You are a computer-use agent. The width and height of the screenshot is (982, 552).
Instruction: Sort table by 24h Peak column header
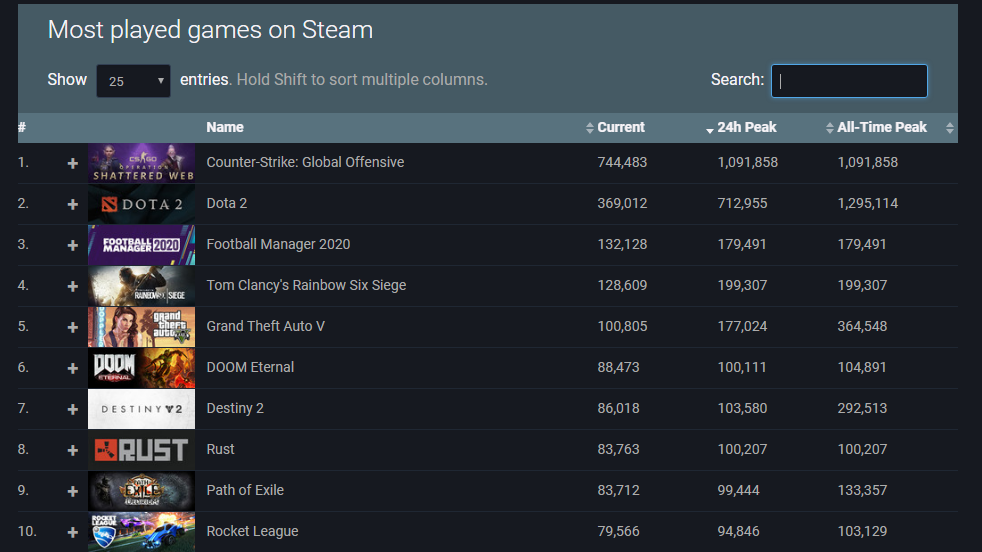[747, 127]
